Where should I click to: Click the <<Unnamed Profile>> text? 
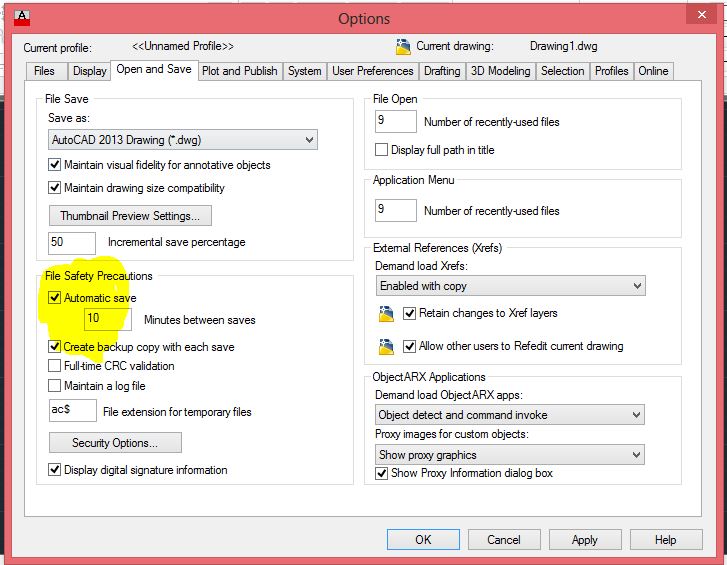coord(183,46)
